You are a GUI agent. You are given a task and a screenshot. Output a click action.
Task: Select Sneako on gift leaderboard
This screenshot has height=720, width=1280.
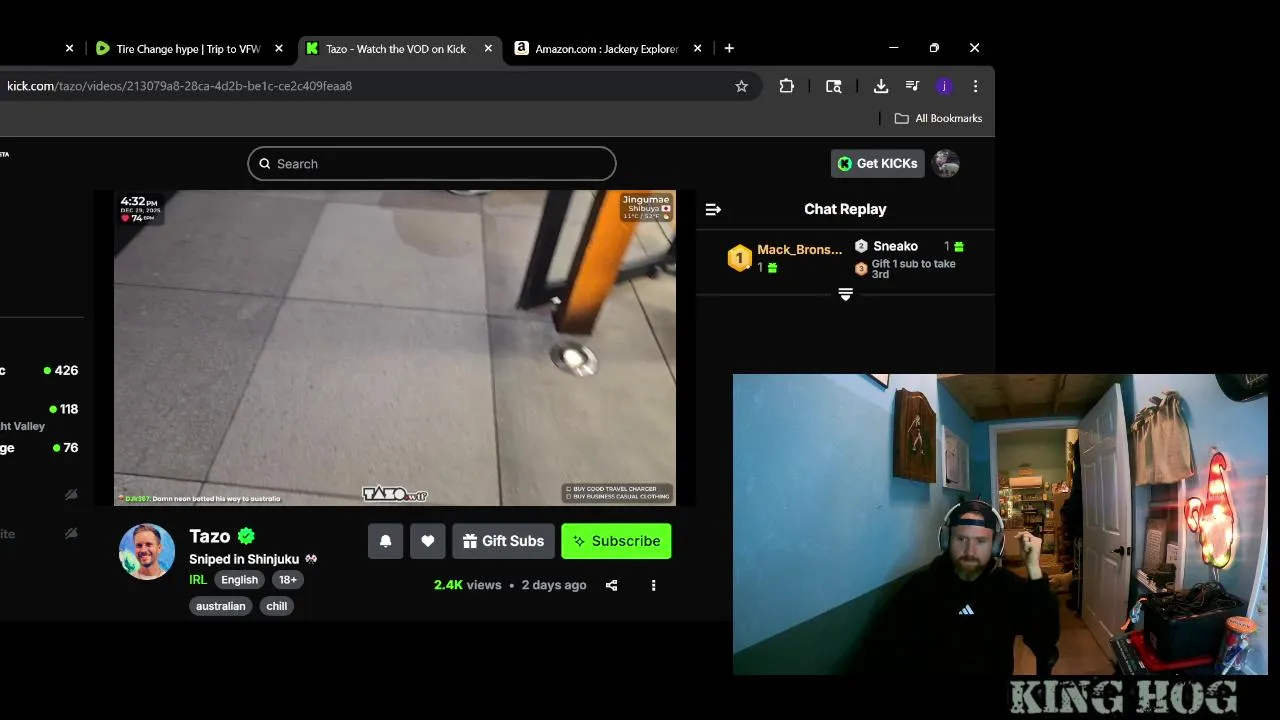(x=895, y=246)
